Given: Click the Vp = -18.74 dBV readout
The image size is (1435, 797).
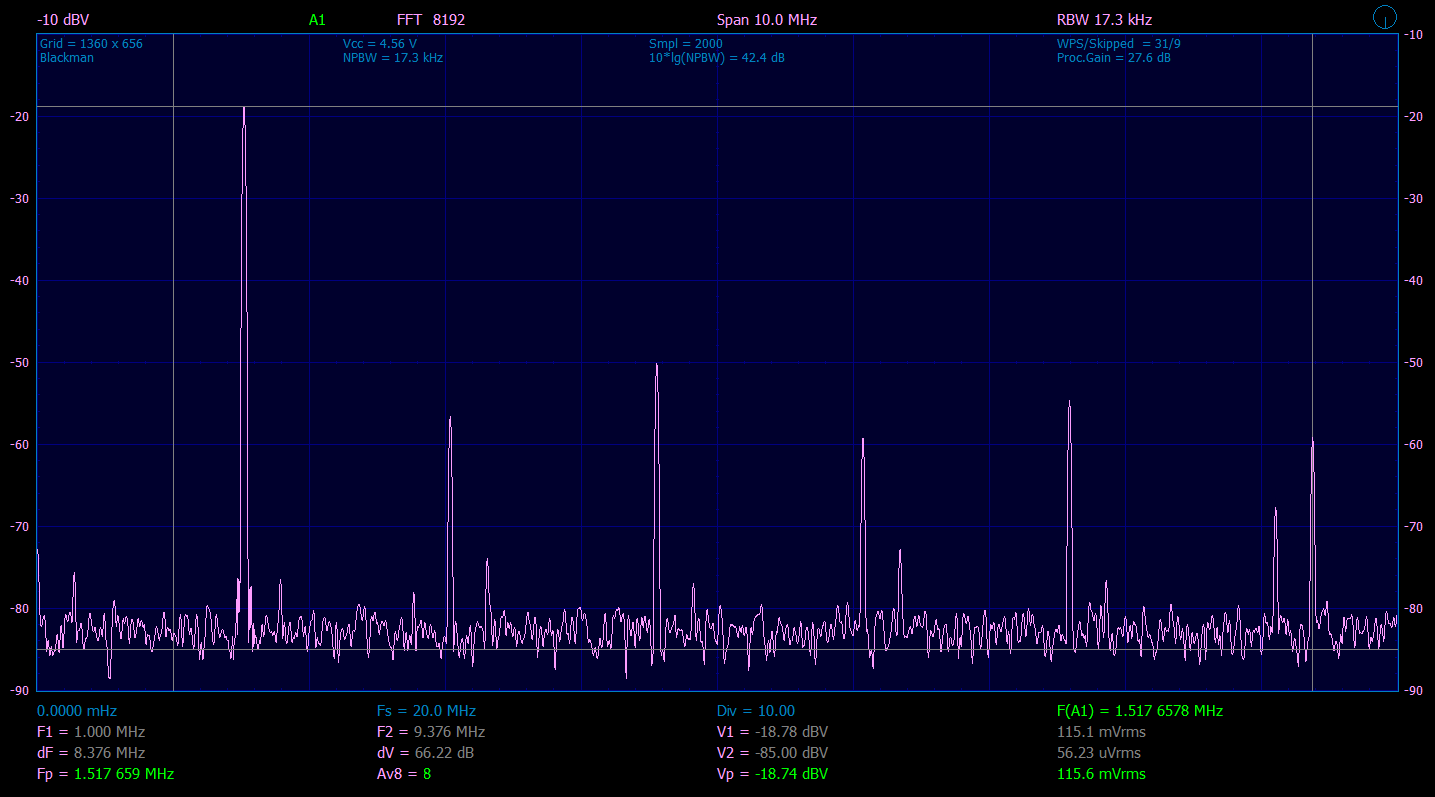Looking at the screenshot, I should [772, 774].
